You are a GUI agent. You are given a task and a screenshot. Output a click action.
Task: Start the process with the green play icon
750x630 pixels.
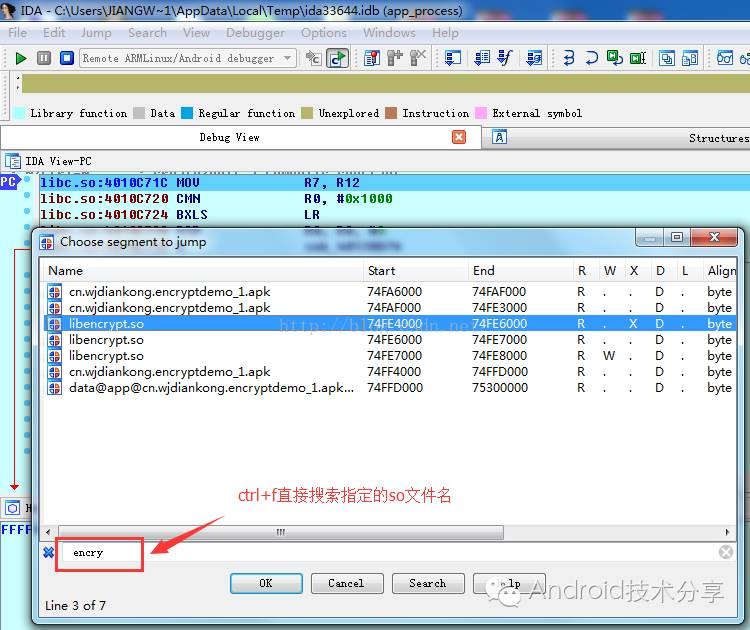coord(21,58)
